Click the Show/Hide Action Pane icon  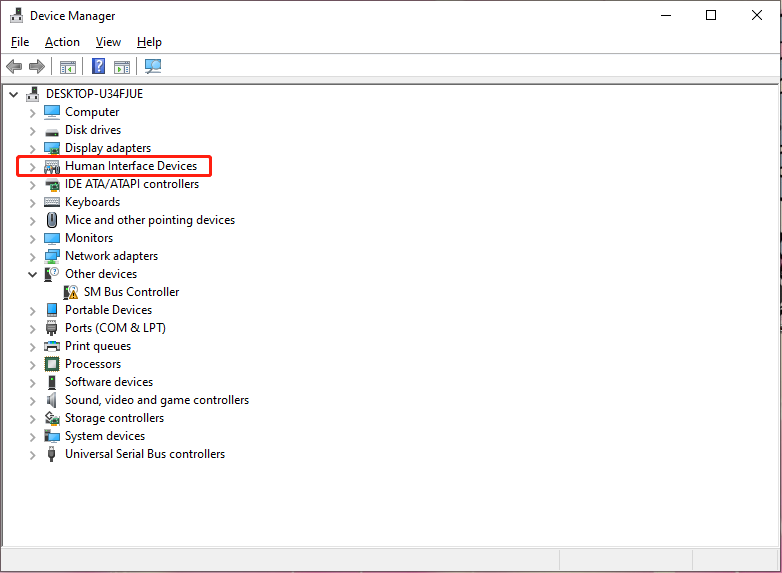(x=122, y=66)
